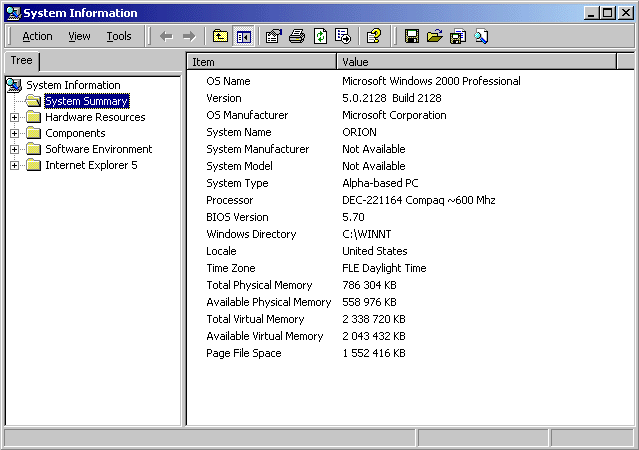Open Properties from the toolbar
Screen dimensions: 639x450
(x=273, y=36)
